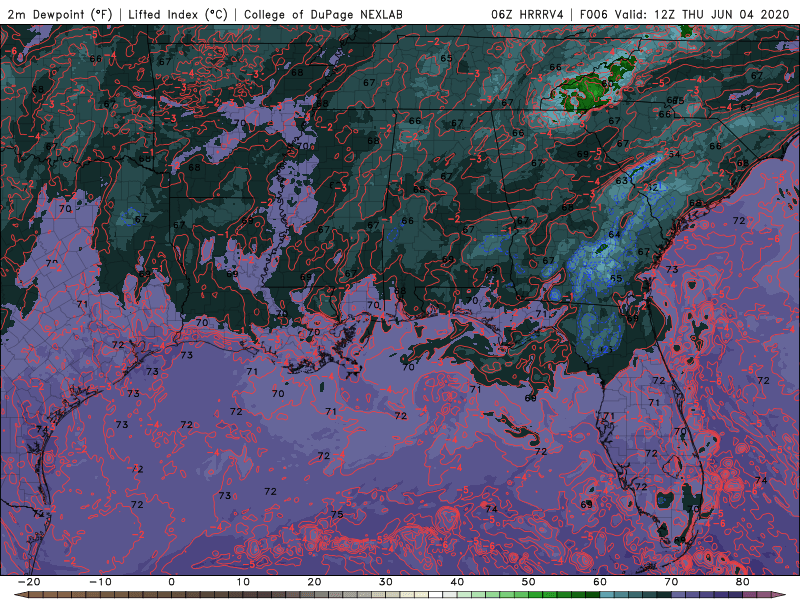Click the 63 dewpoint value near the Georgia border
Image resolution: width=800 pixels, height=600 pixels.
pyautogui.click(x=621, y=181)
